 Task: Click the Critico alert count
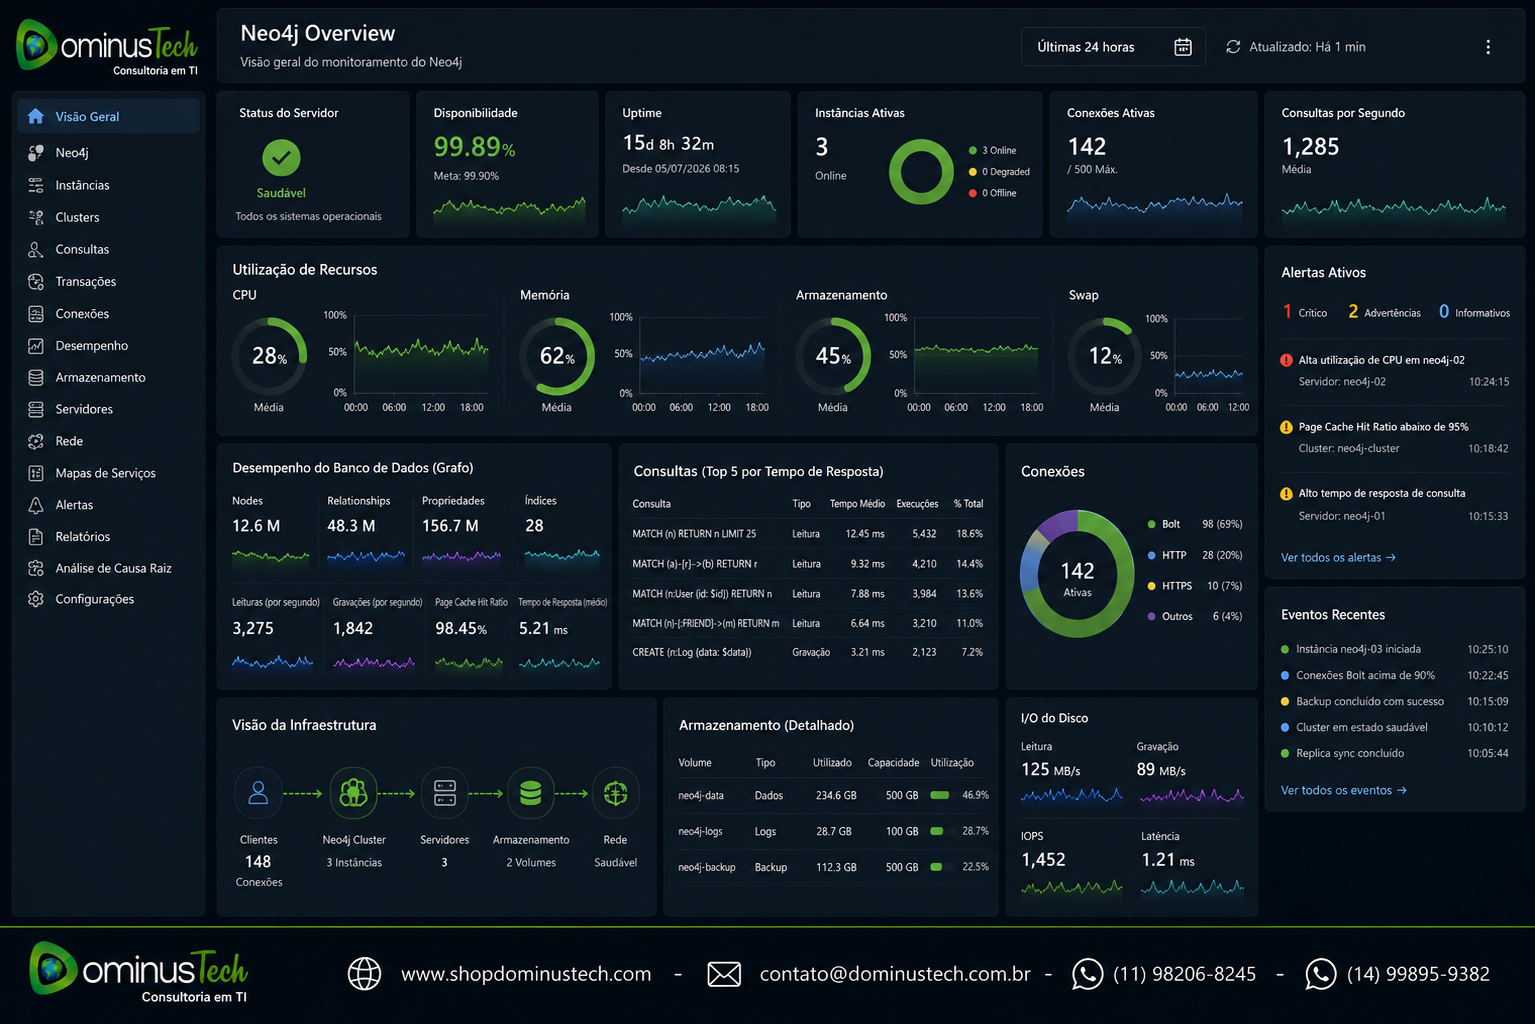tap(1305, 312)
